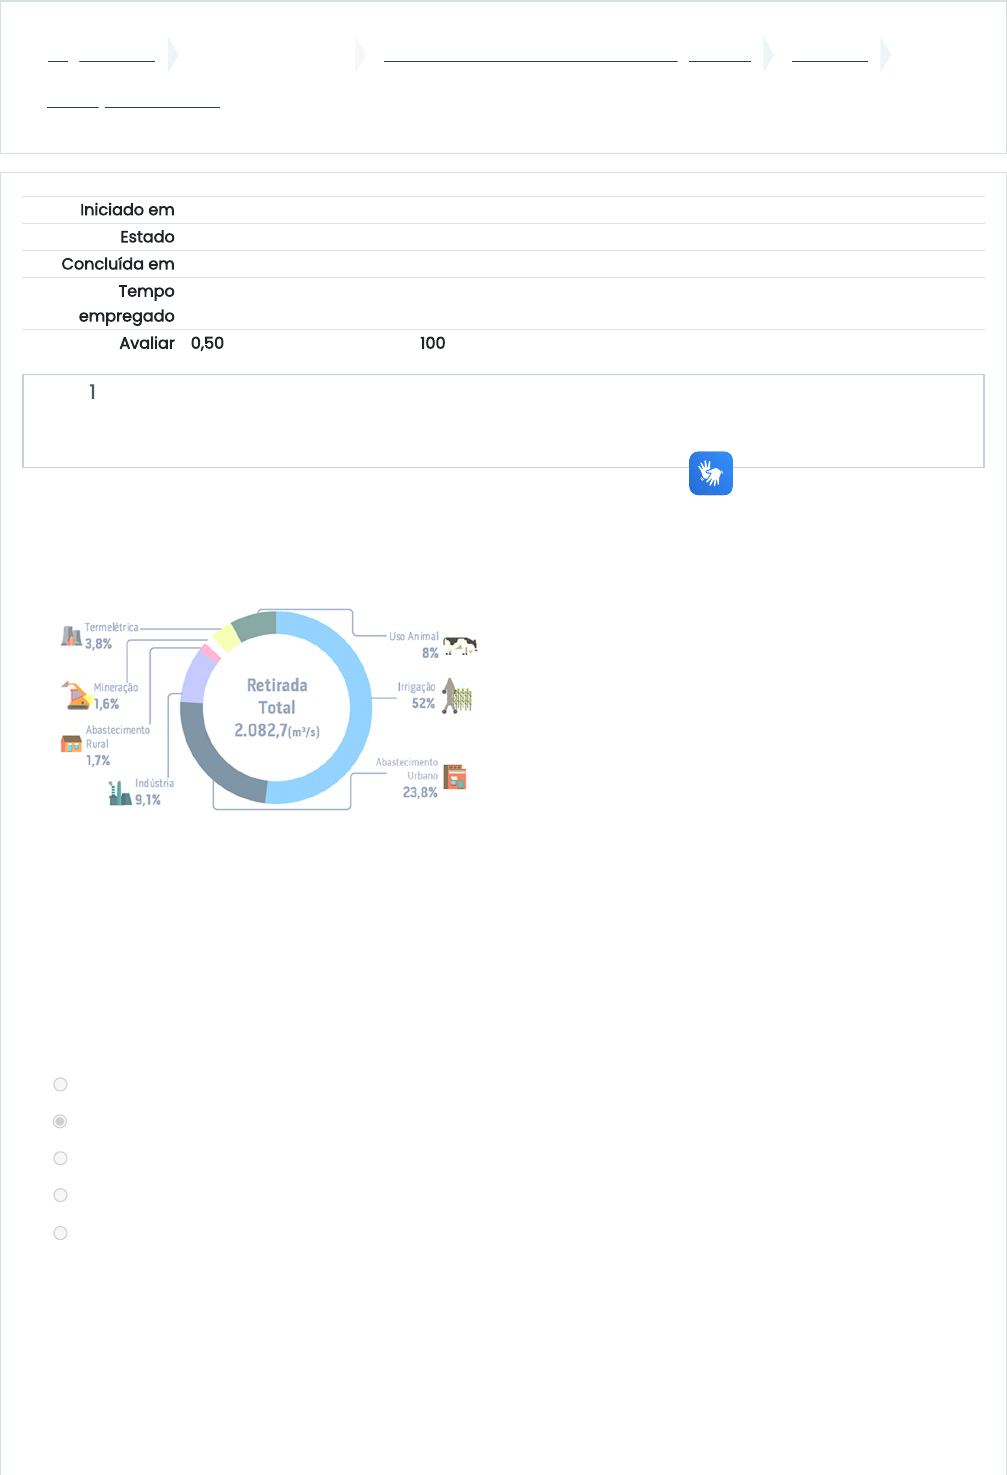Select the first answer radio button
Viewport: 1007px width, 1475px height.
click(60, 1085)
